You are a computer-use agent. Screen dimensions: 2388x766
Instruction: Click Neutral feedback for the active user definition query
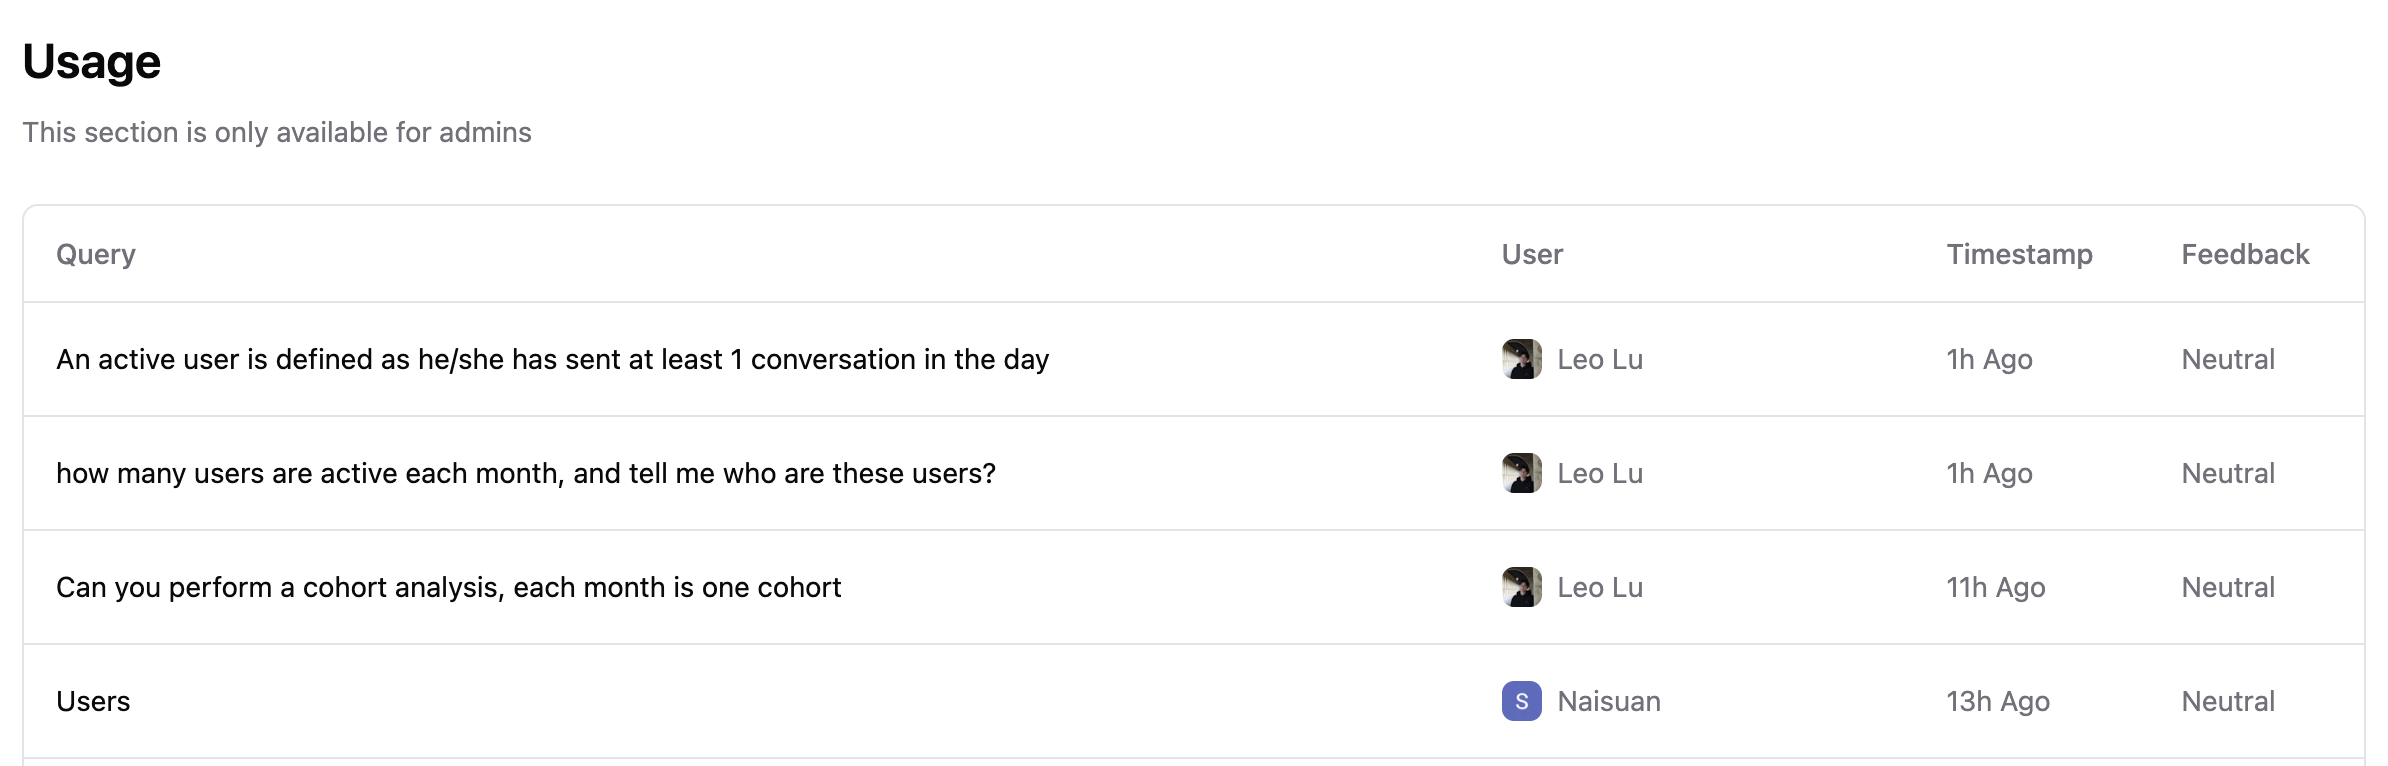click(x=2228, y=359)
